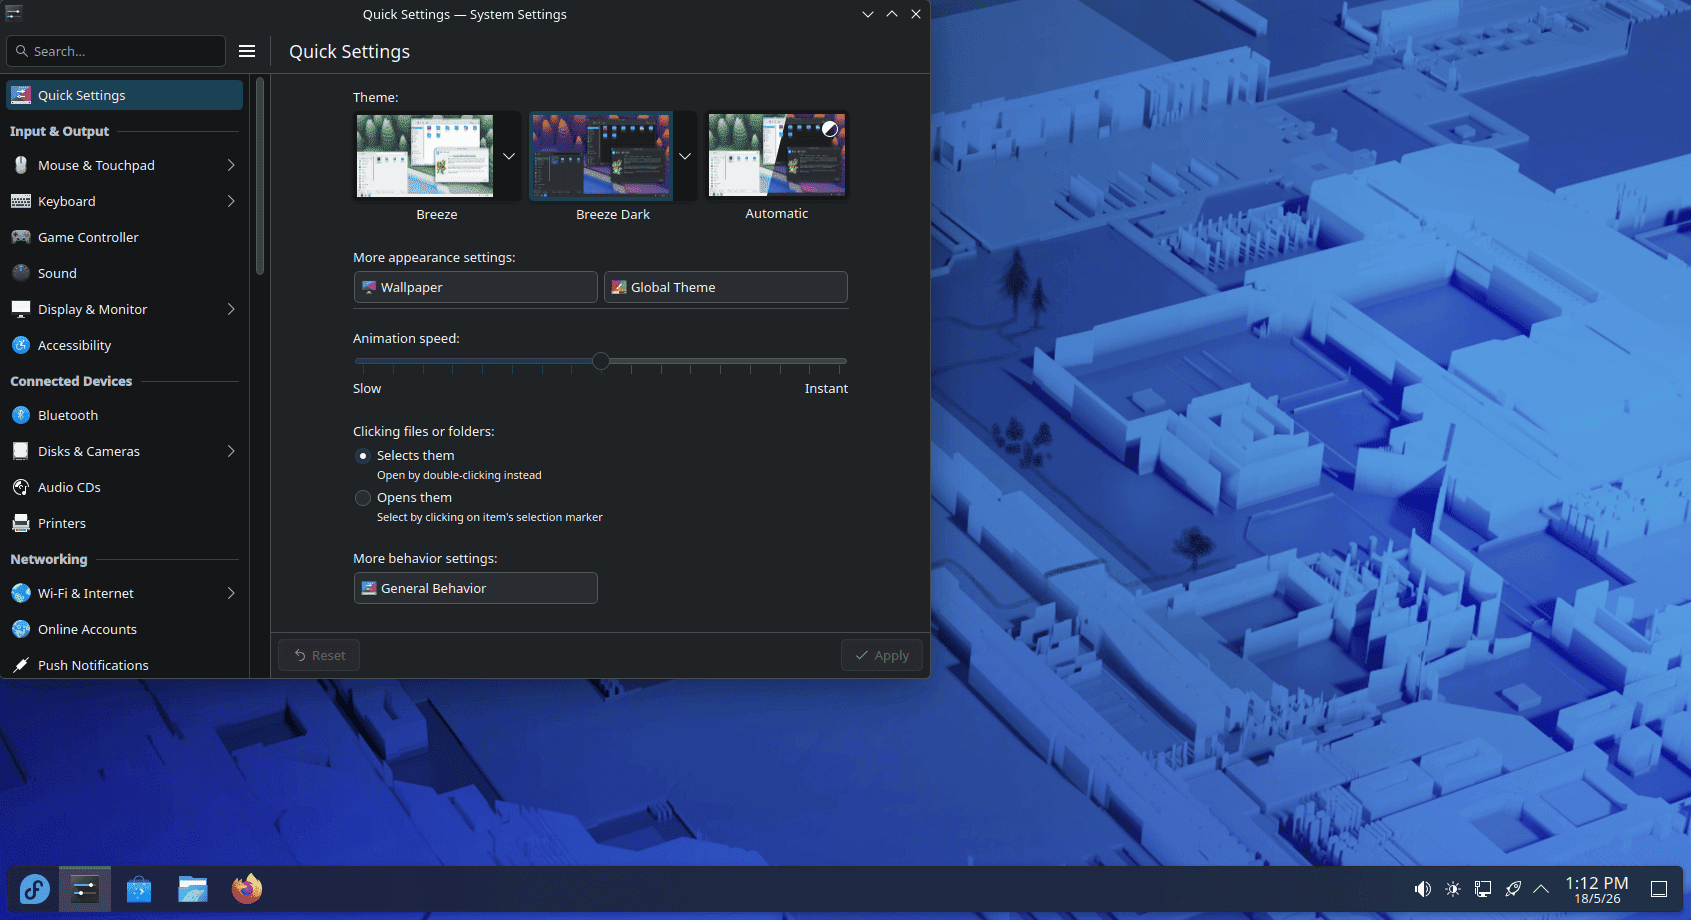This screenshot has width=1691, height=920.
Task: Expand Keyboard submenu arrow
Action: click(231, 201)
